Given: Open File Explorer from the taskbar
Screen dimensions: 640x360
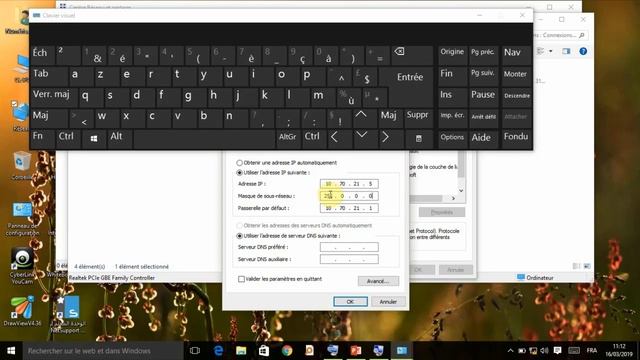Looking at the screenshot, I should pyautogui.click(x=241, y=351).
